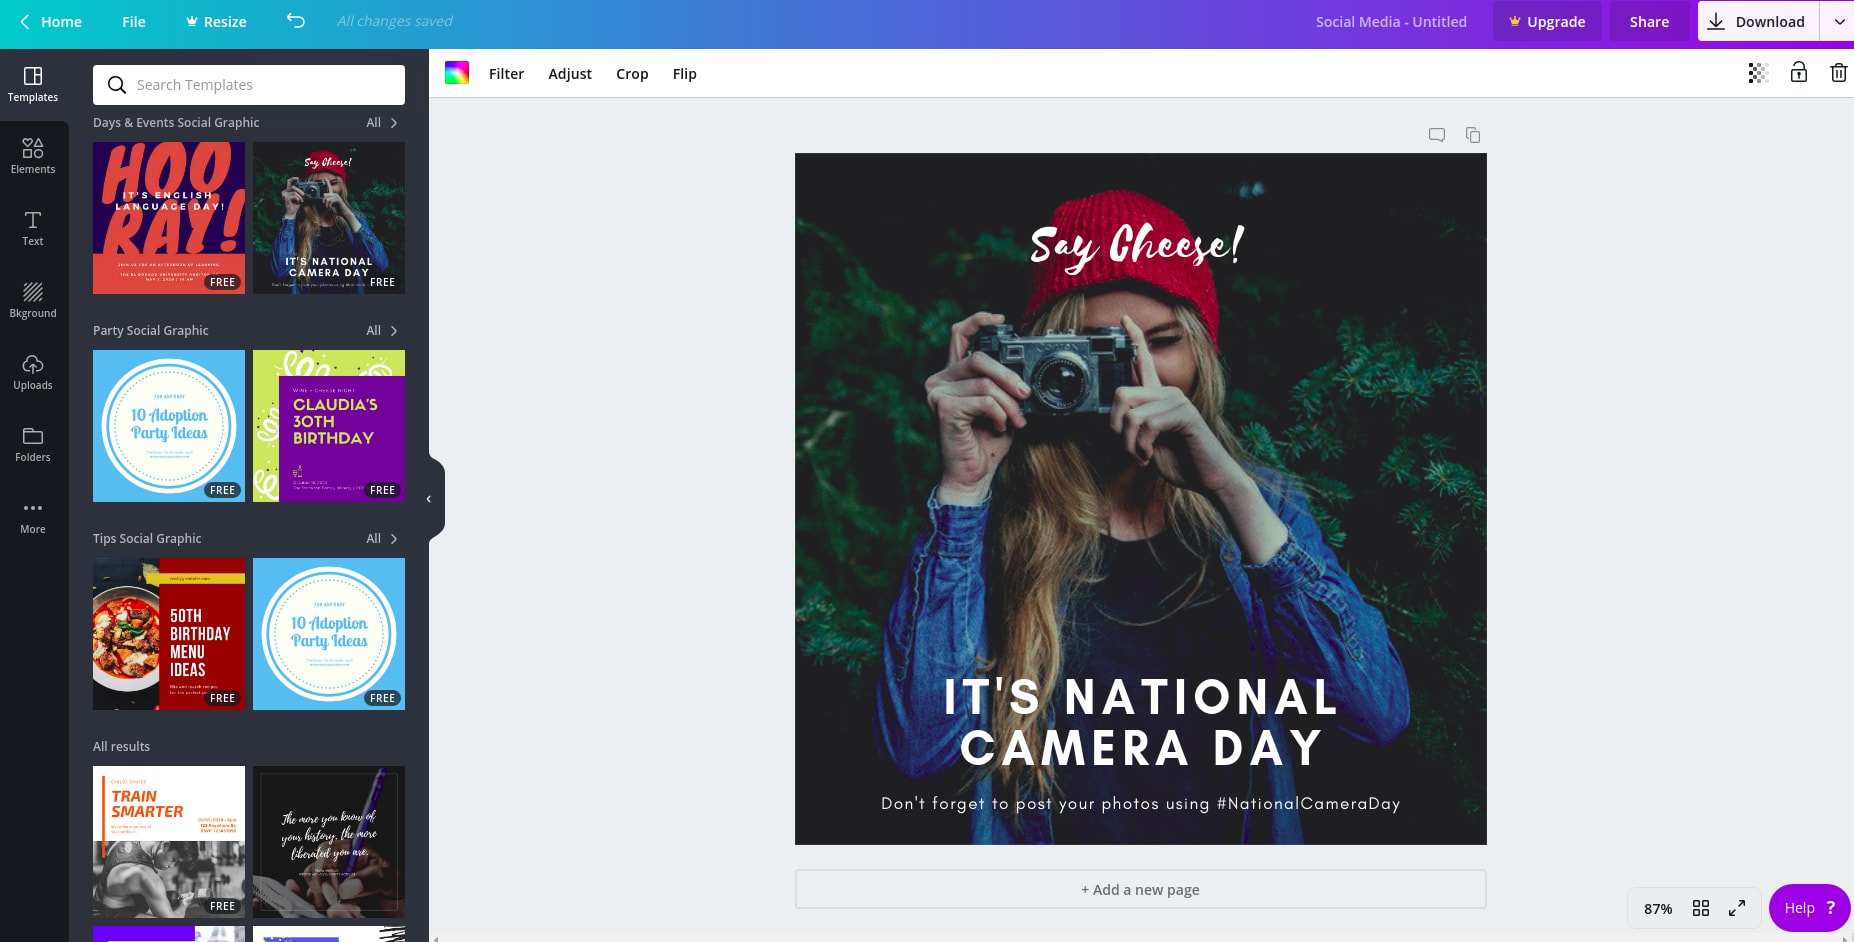Select 10 Adoption Party Ideas template under Party

169,426
